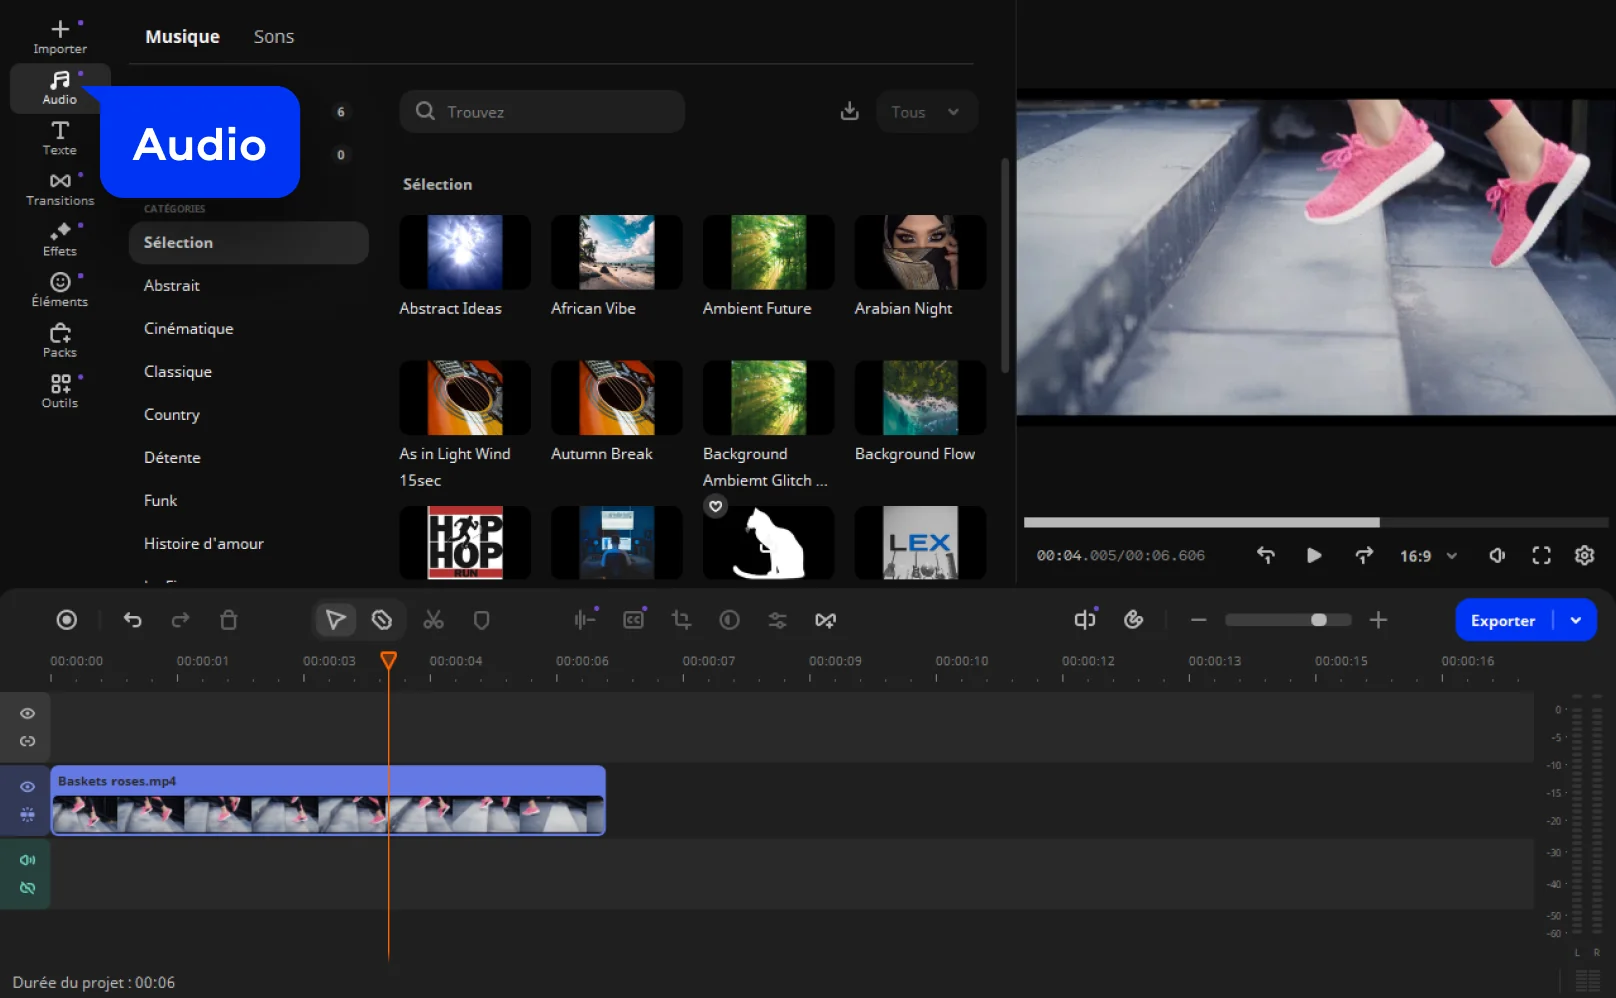The image size is (1616, 998).
Task: Toggle visibility of the top overlay track
Action: coord(28,714)
